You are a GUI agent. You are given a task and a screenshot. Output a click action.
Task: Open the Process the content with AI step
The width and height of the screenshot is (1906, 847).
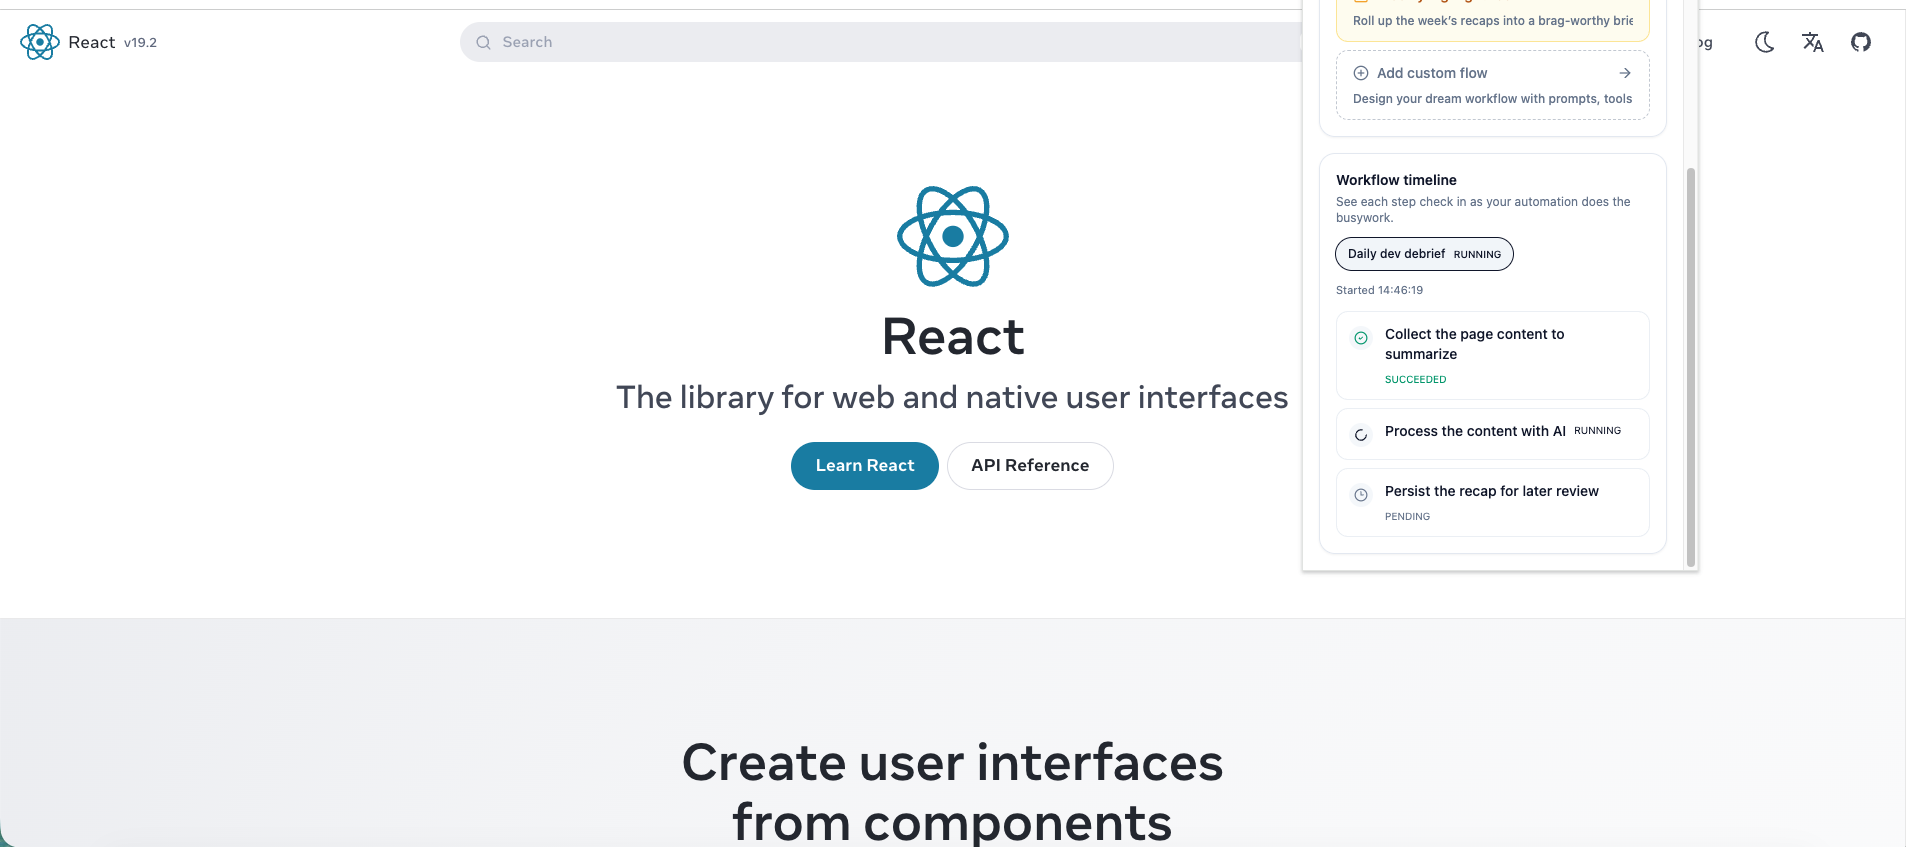coord(1493,434)
